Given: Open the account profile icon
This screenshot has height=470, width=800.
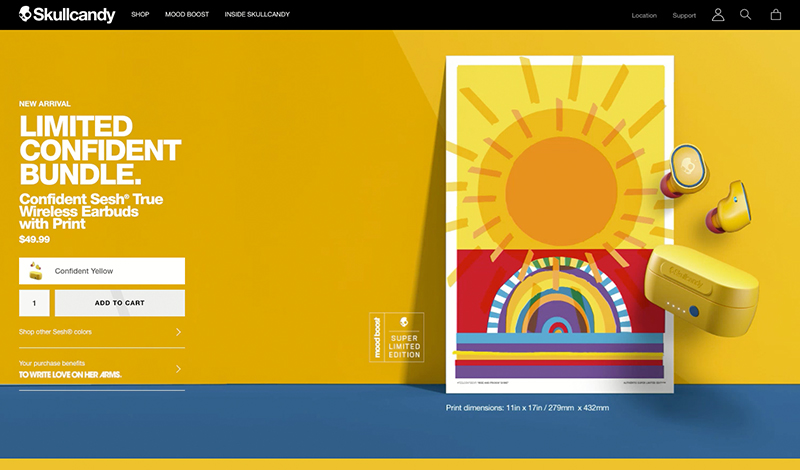Looking at the screenshot, I should point(718,15).
